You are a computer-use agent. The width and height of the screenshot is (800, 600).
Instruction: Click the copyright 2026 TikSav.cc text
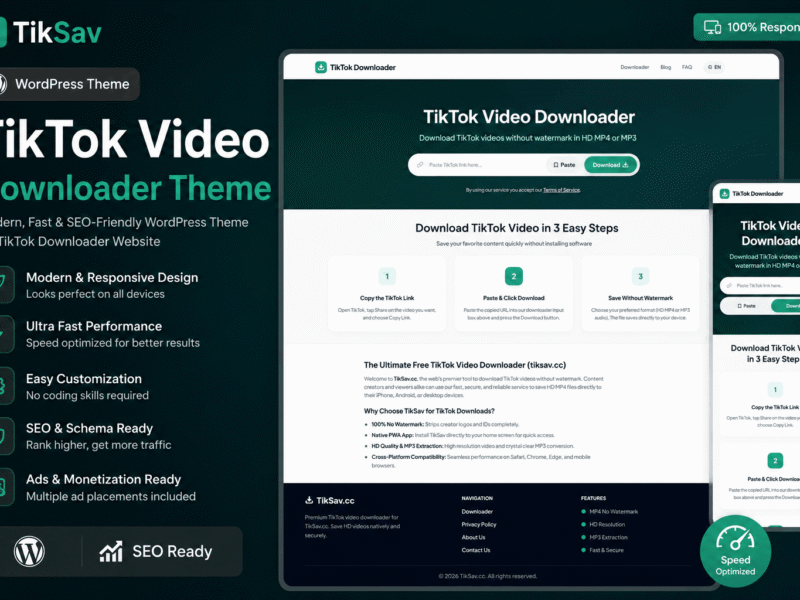[x=488, y=576]
